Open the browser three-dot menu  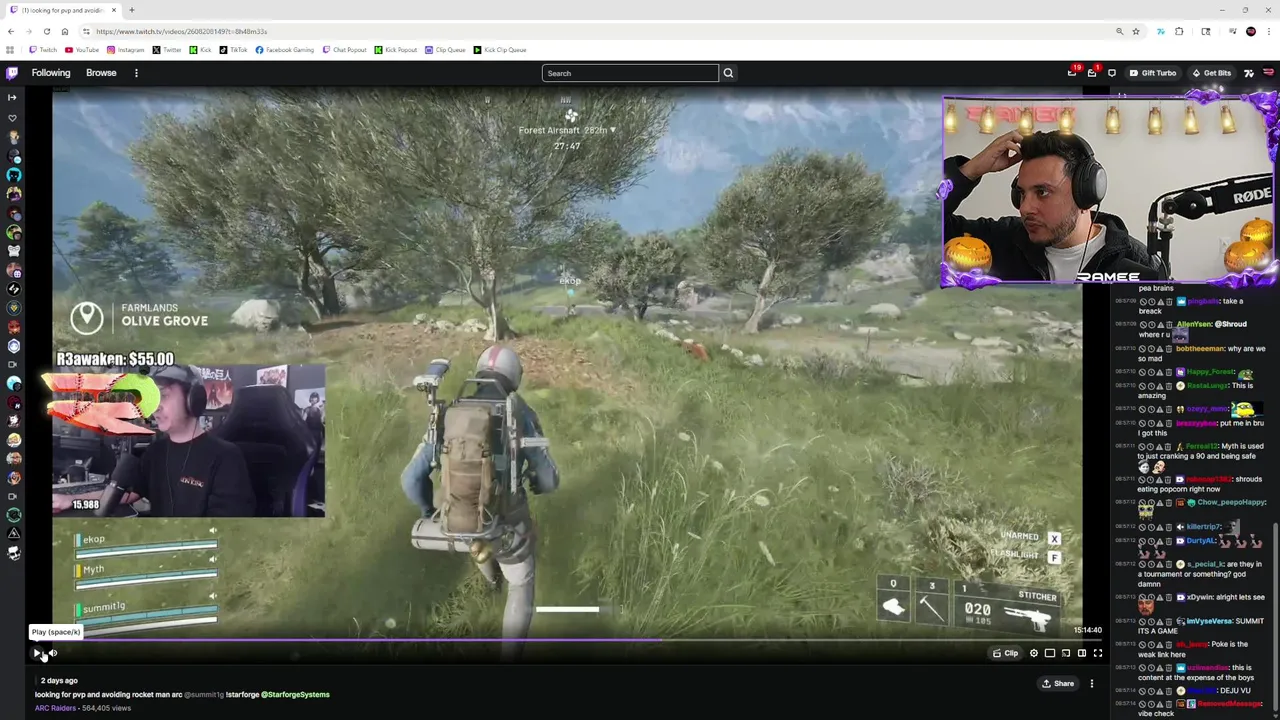tap(1270, 32)
